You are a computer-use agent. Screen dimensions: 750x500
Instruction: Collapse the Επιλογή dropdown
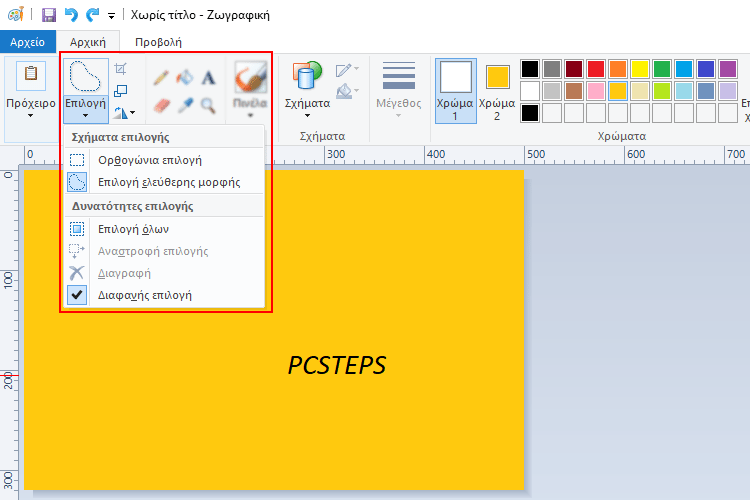[x=86, y=109]
